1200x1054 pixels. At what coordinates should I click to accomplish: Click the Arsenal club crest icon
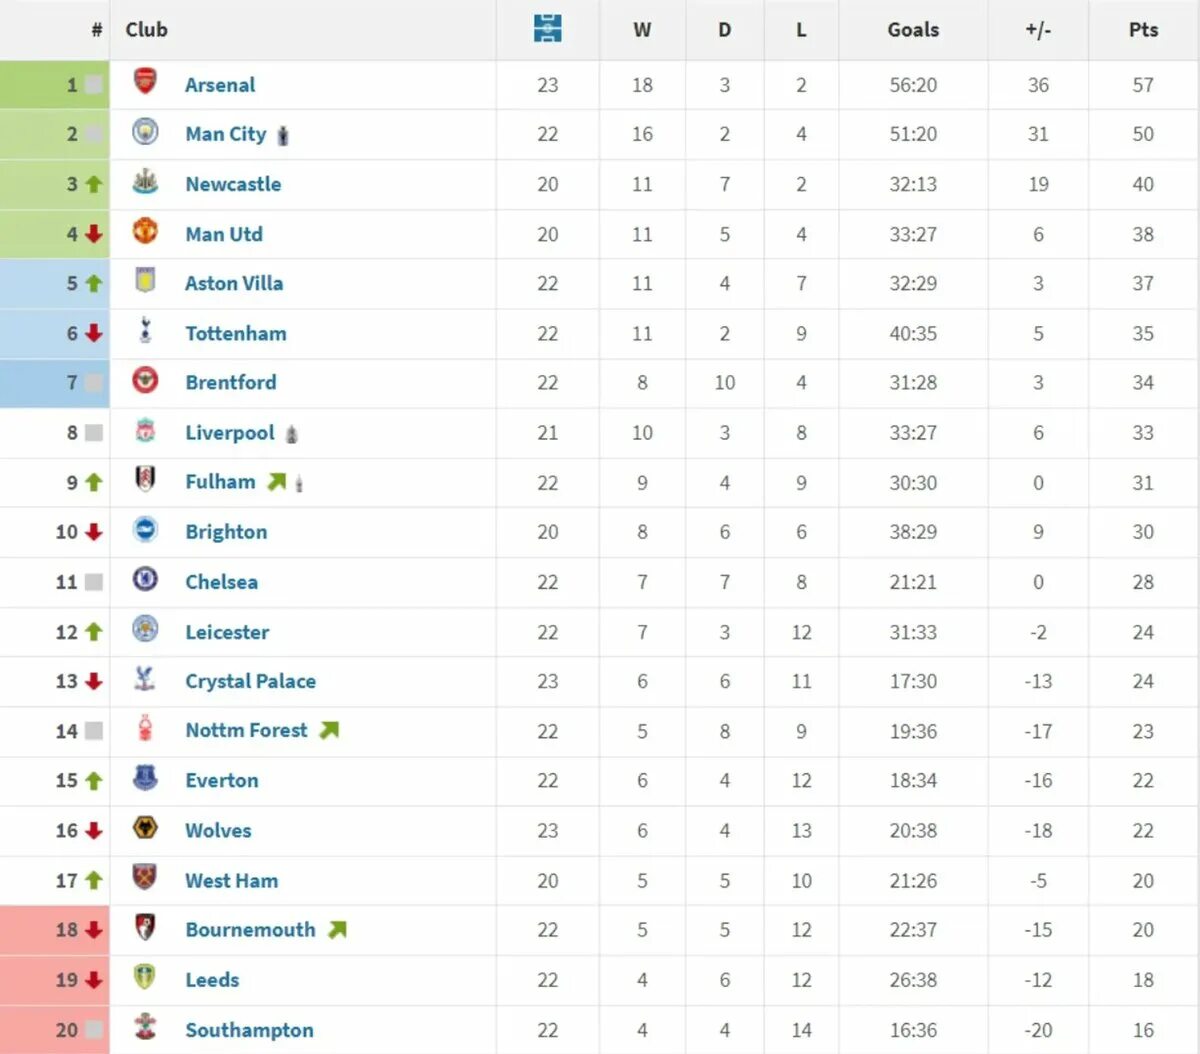(145, 82)
